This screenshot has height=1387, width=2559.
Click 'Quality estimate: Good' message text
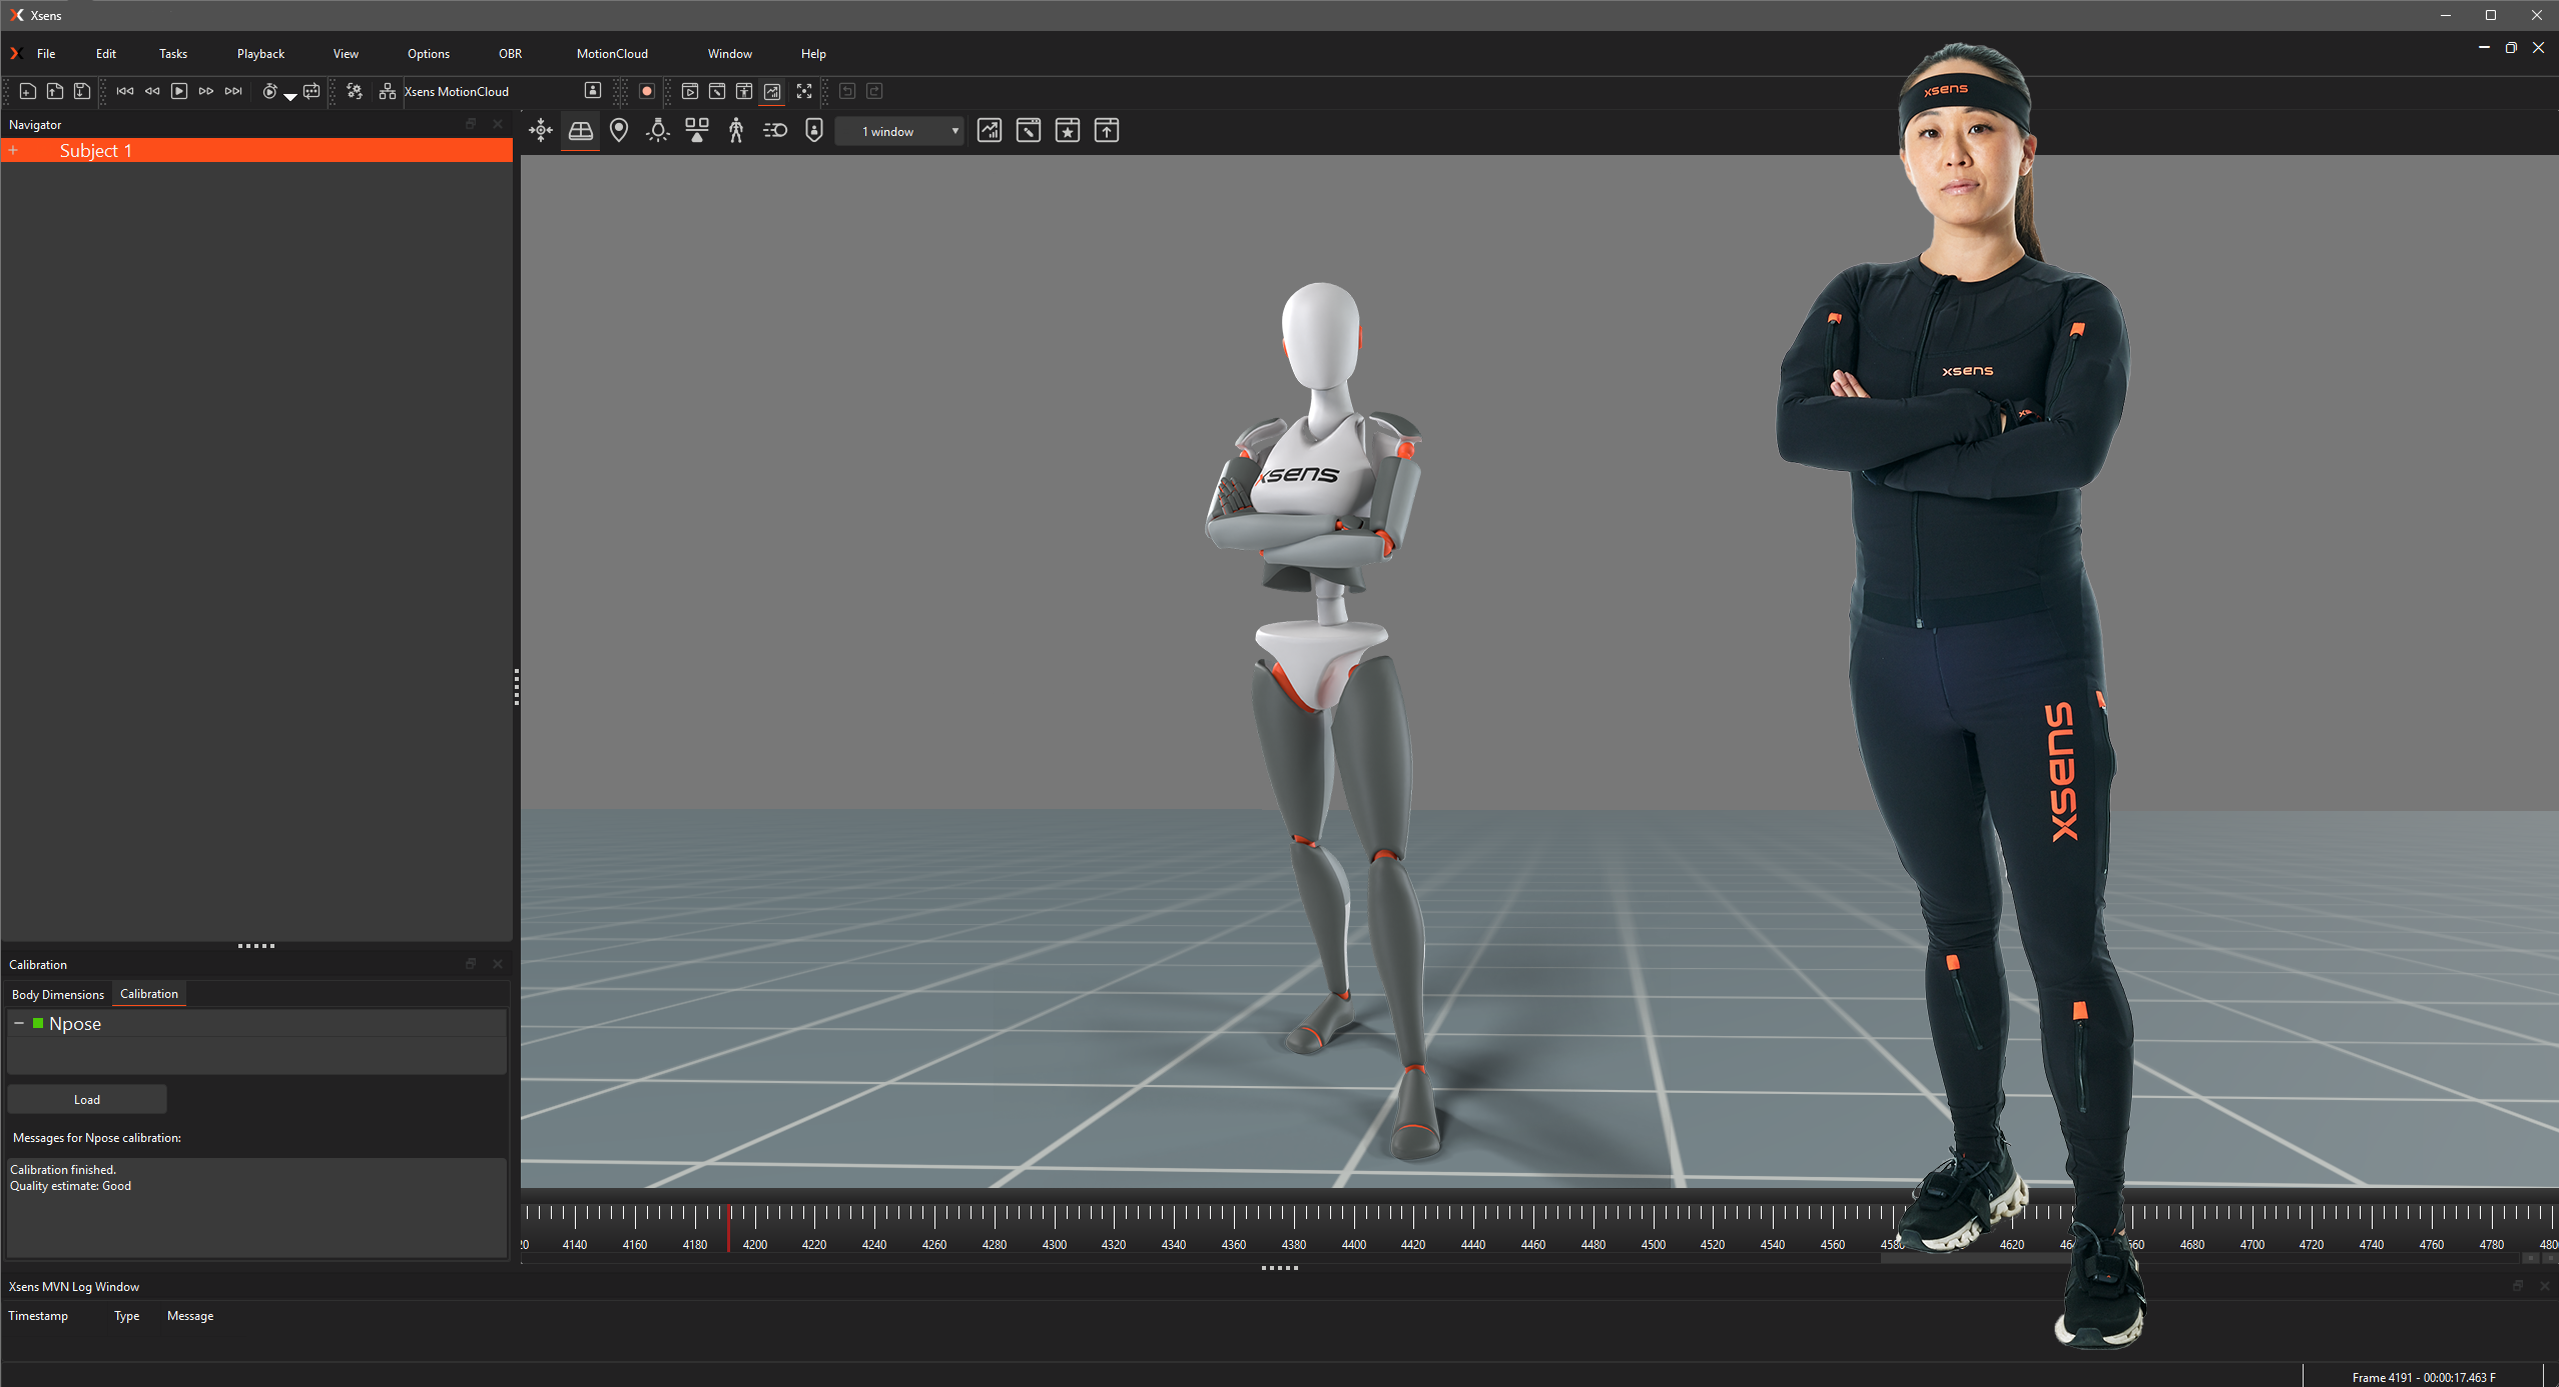71,1186
